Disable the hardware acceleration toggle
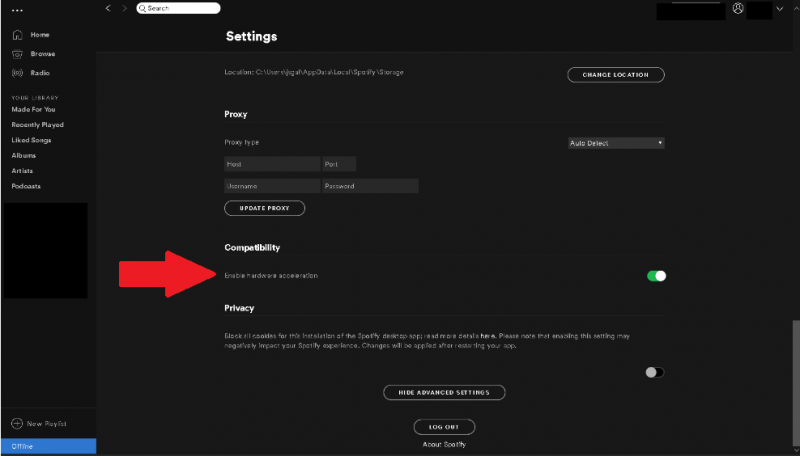800x456 pixels. pyautogui.click(x=656, y=276)
